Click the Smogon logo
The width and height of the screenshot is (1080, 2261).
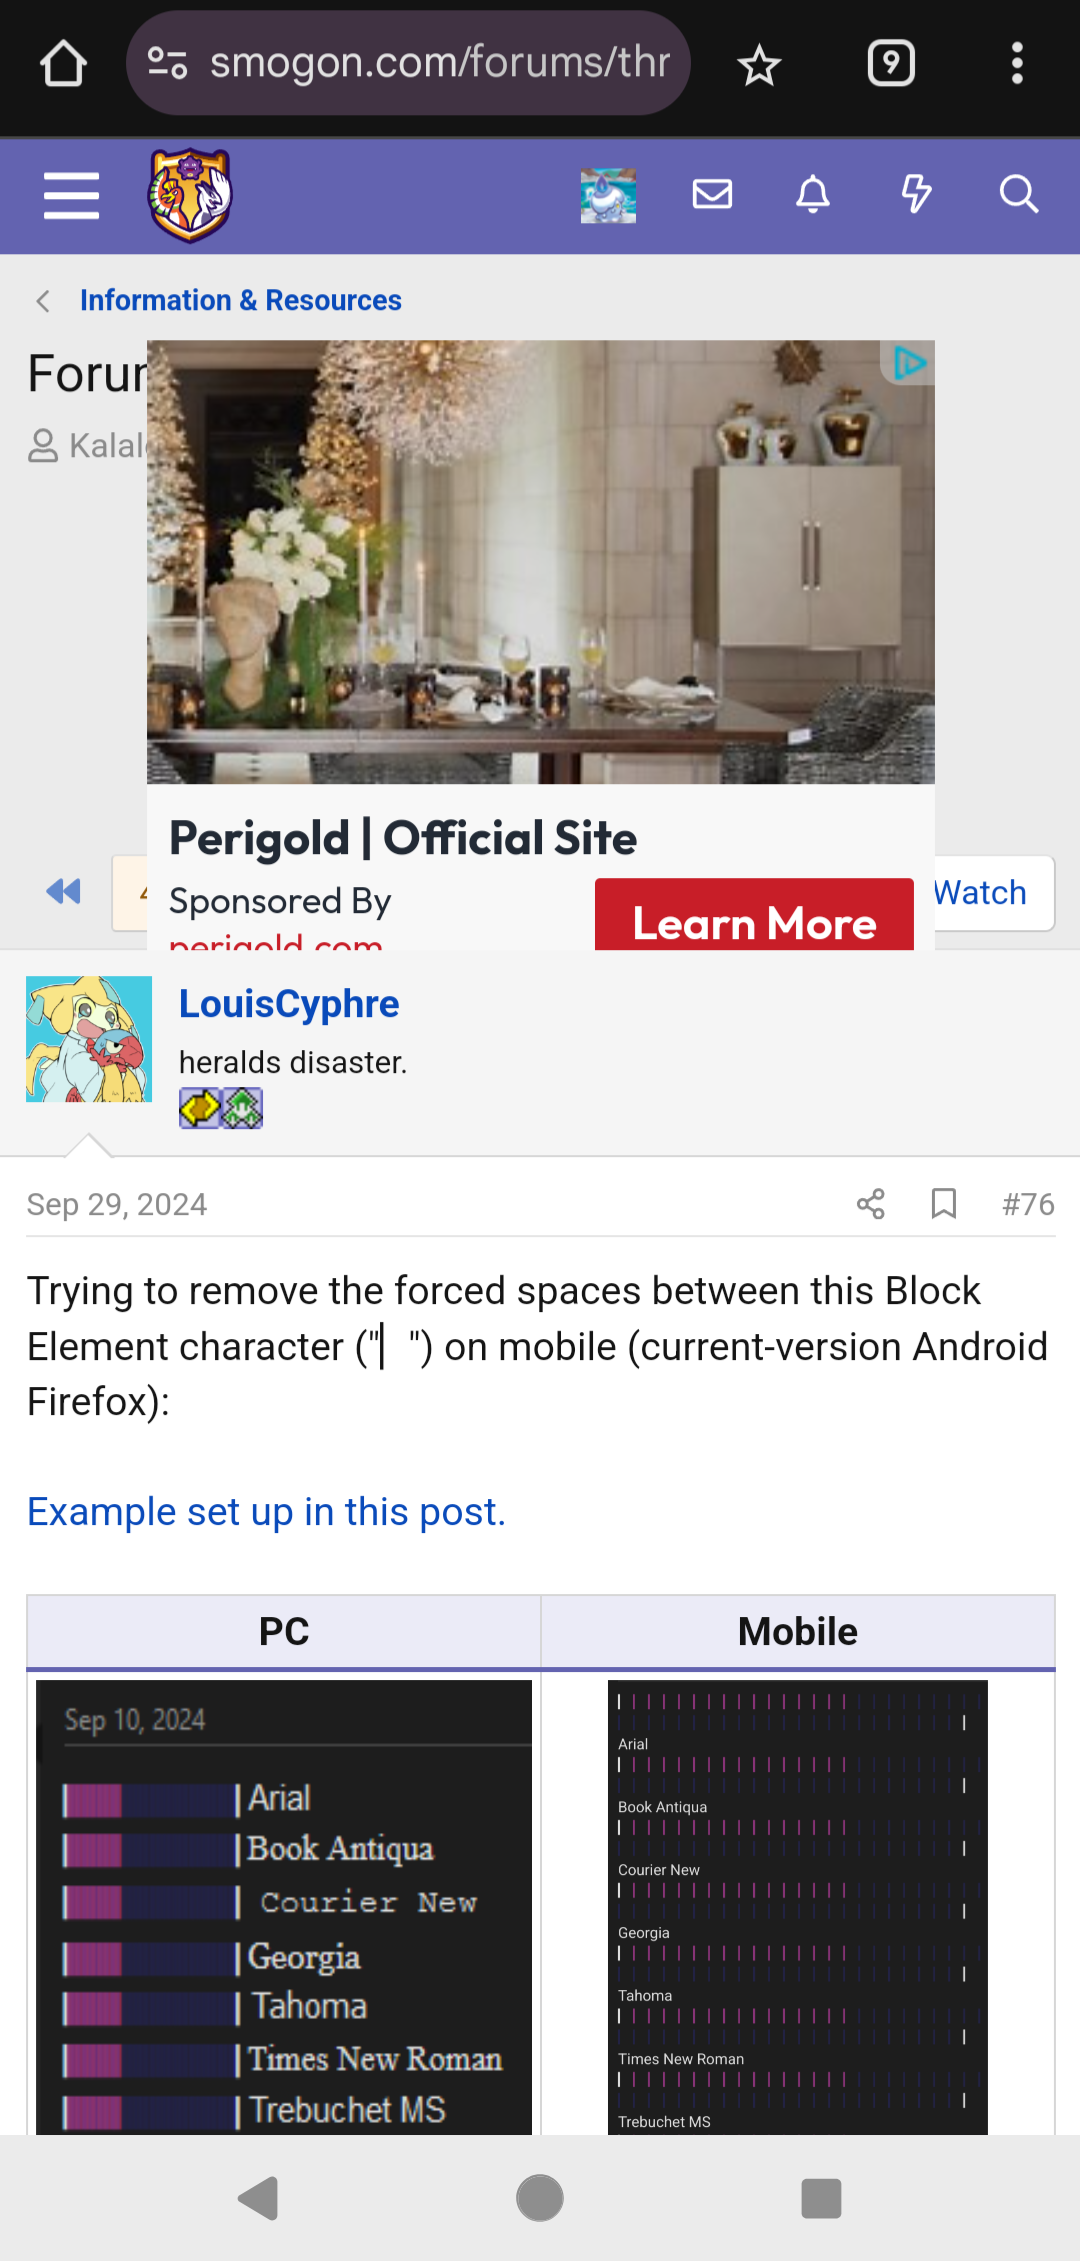190,195
